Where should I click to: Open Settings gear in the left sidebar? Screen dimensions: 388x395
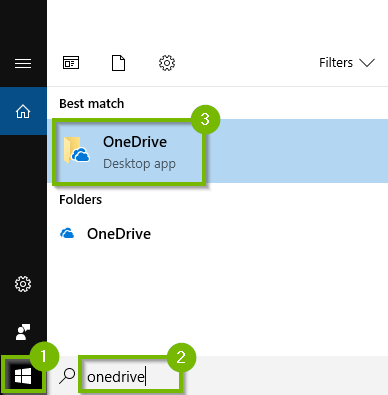coord(23,284)
